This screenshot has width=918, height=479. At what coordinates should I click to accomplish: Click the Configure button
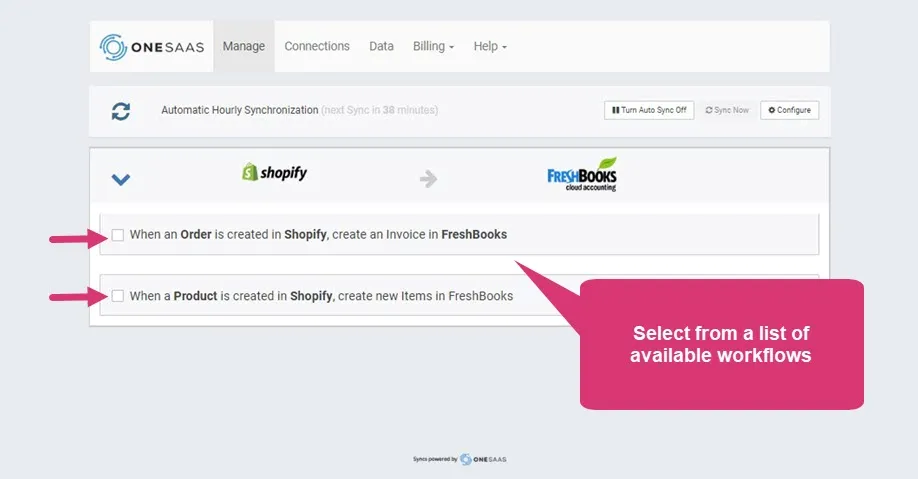click(789, 110)
